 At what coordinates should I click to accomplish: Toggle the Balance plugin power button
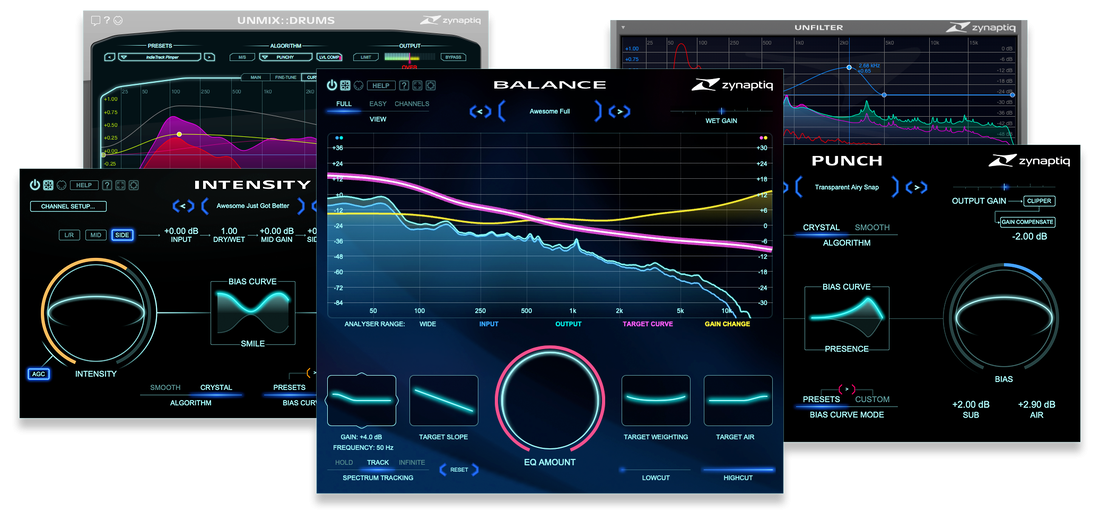tap(332, 85)
